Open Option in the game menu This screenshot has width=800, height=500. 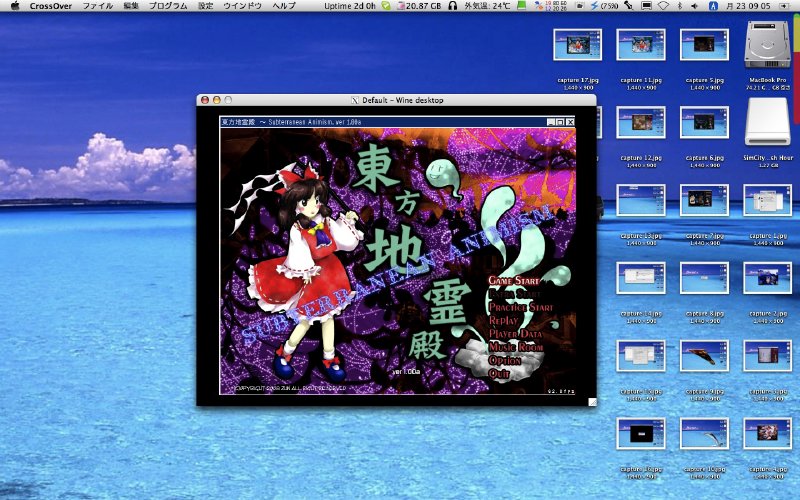[x=505, y=360]
